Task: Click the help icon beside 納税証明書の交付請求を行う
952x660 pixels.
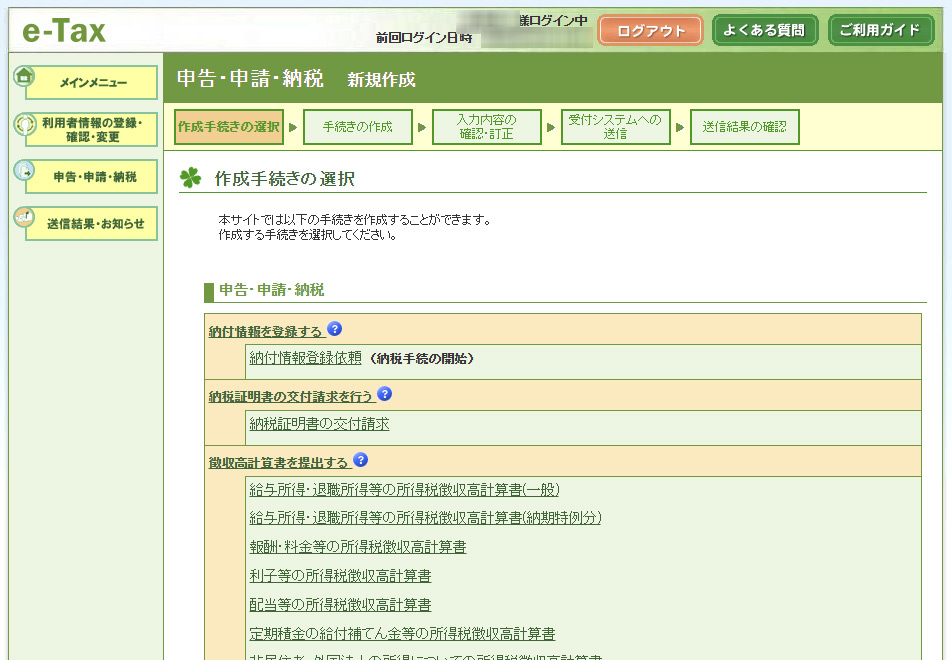Action: pyautogui.click(x=385, y=394)
